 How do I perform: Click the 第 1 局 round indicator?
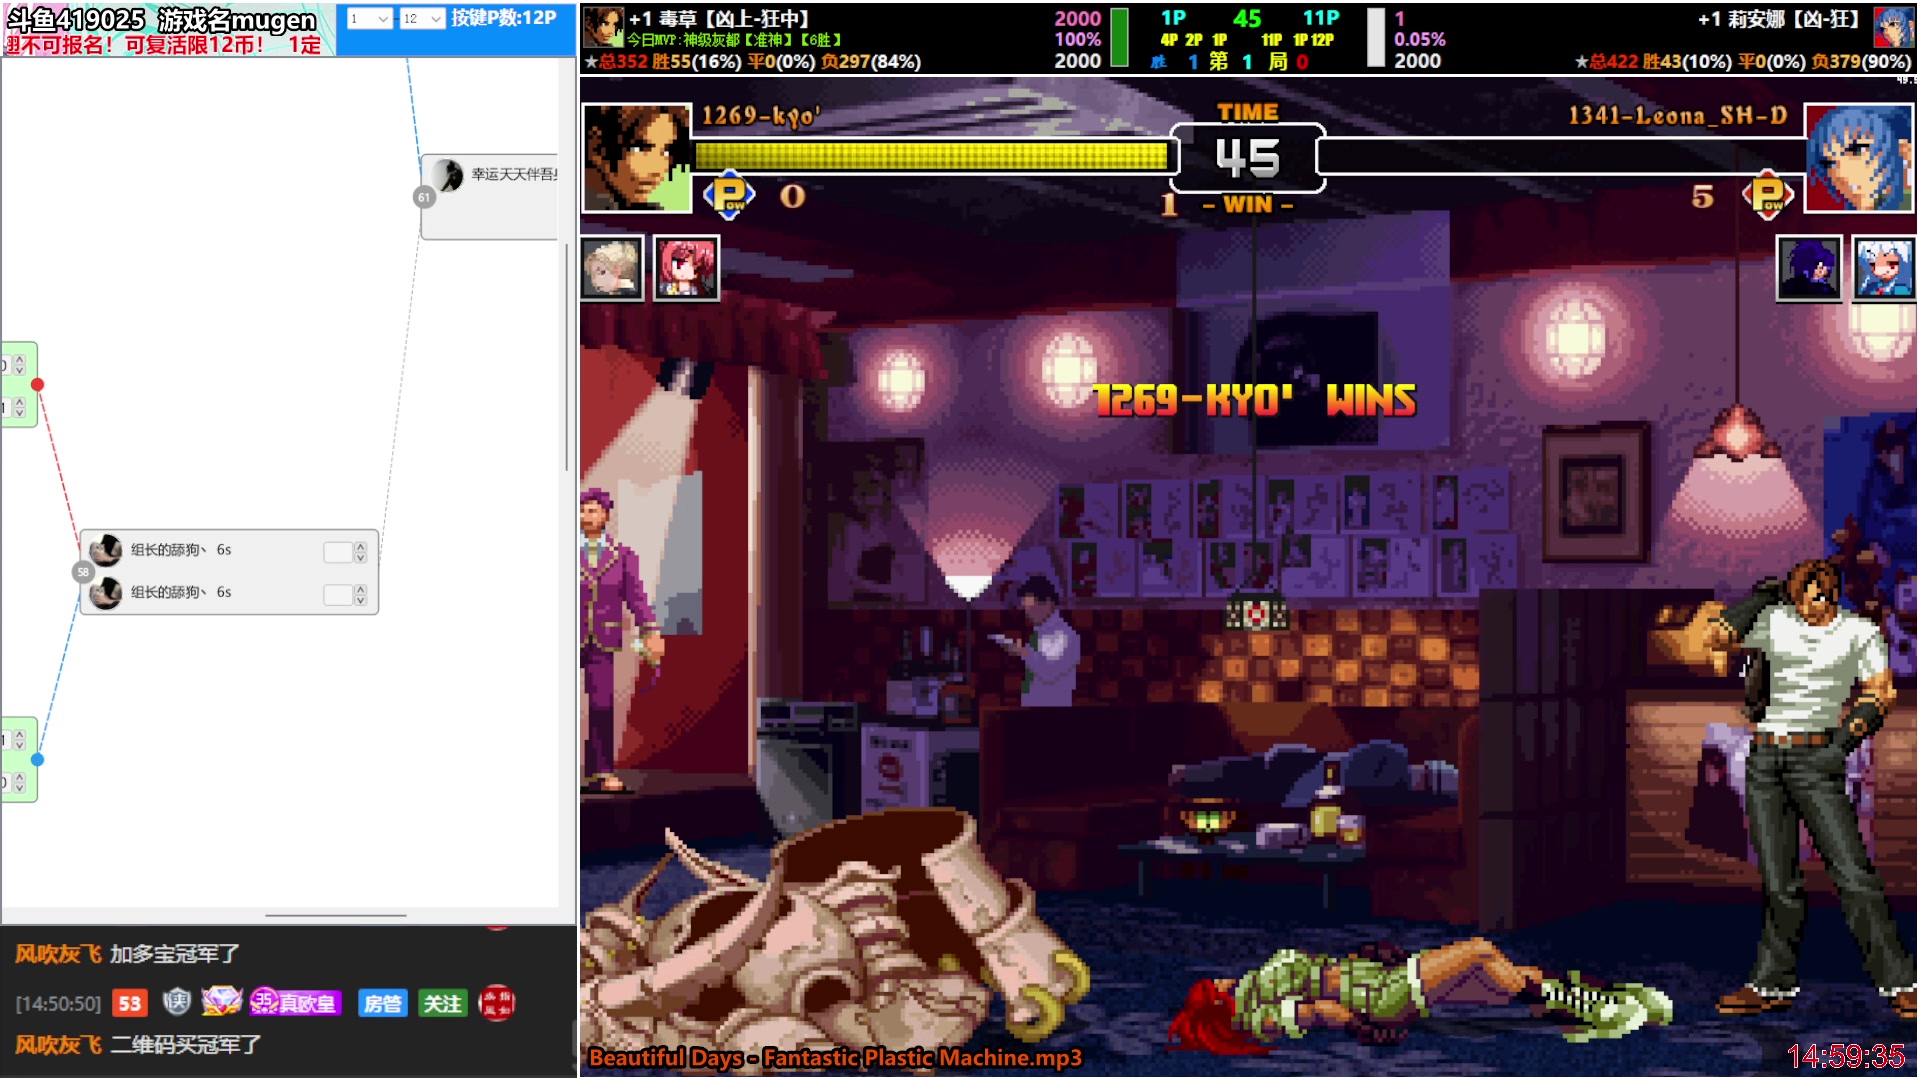click(x=1247, y=61)
